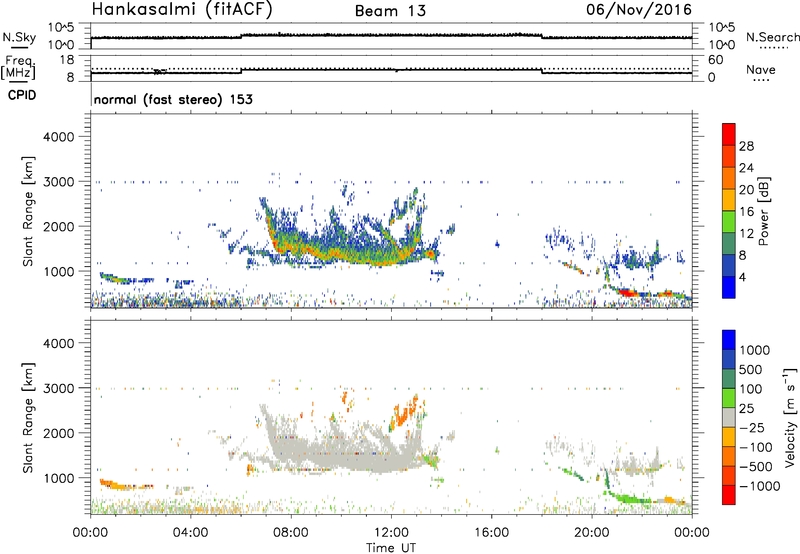Select the Slant Range [km] label of velocity panel
This screenshot has height=554, width=800.
coord(28,417)
